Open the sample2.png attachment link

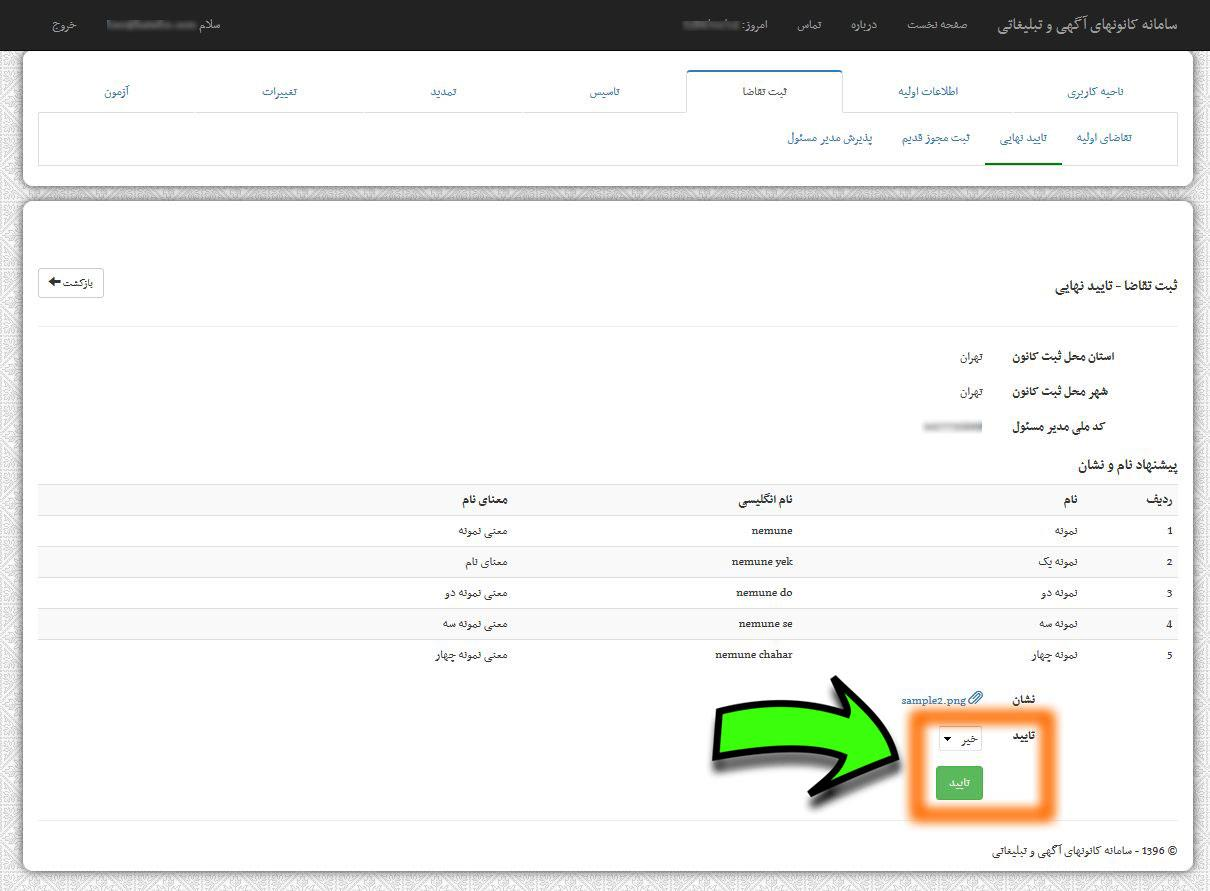933,700
